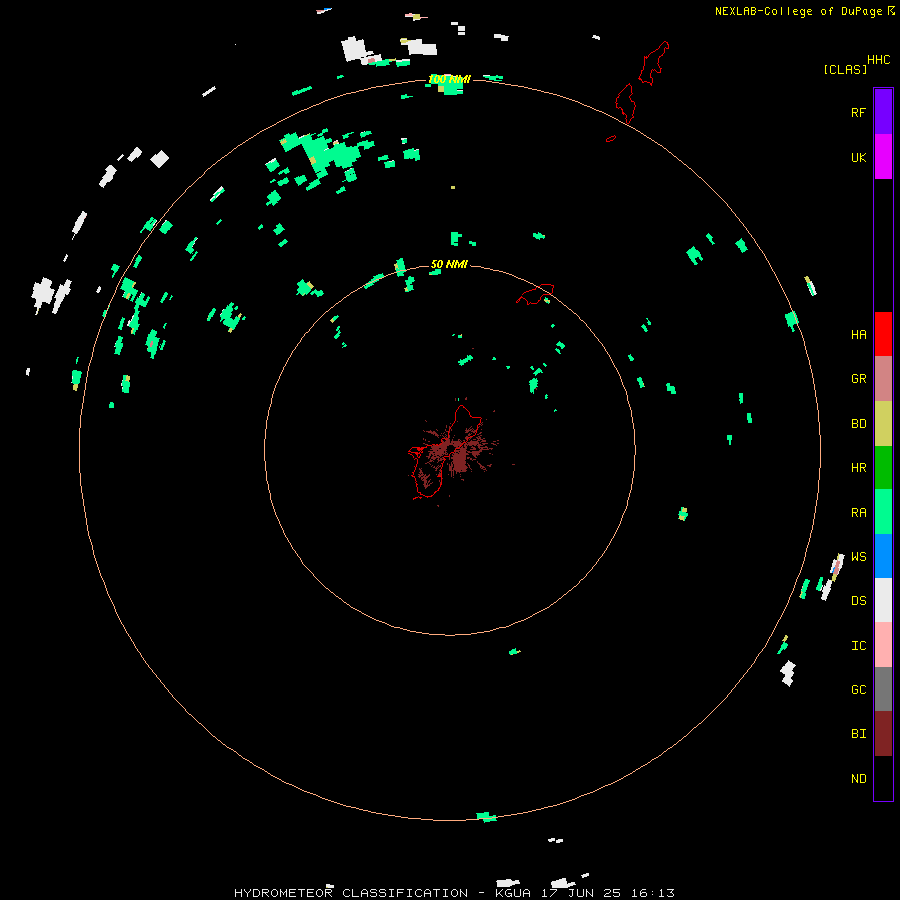Click the HYDROMETEOR CLASSIFICATION title text
The width and height of the screenshot is (900, 900).
coord(351,893)
